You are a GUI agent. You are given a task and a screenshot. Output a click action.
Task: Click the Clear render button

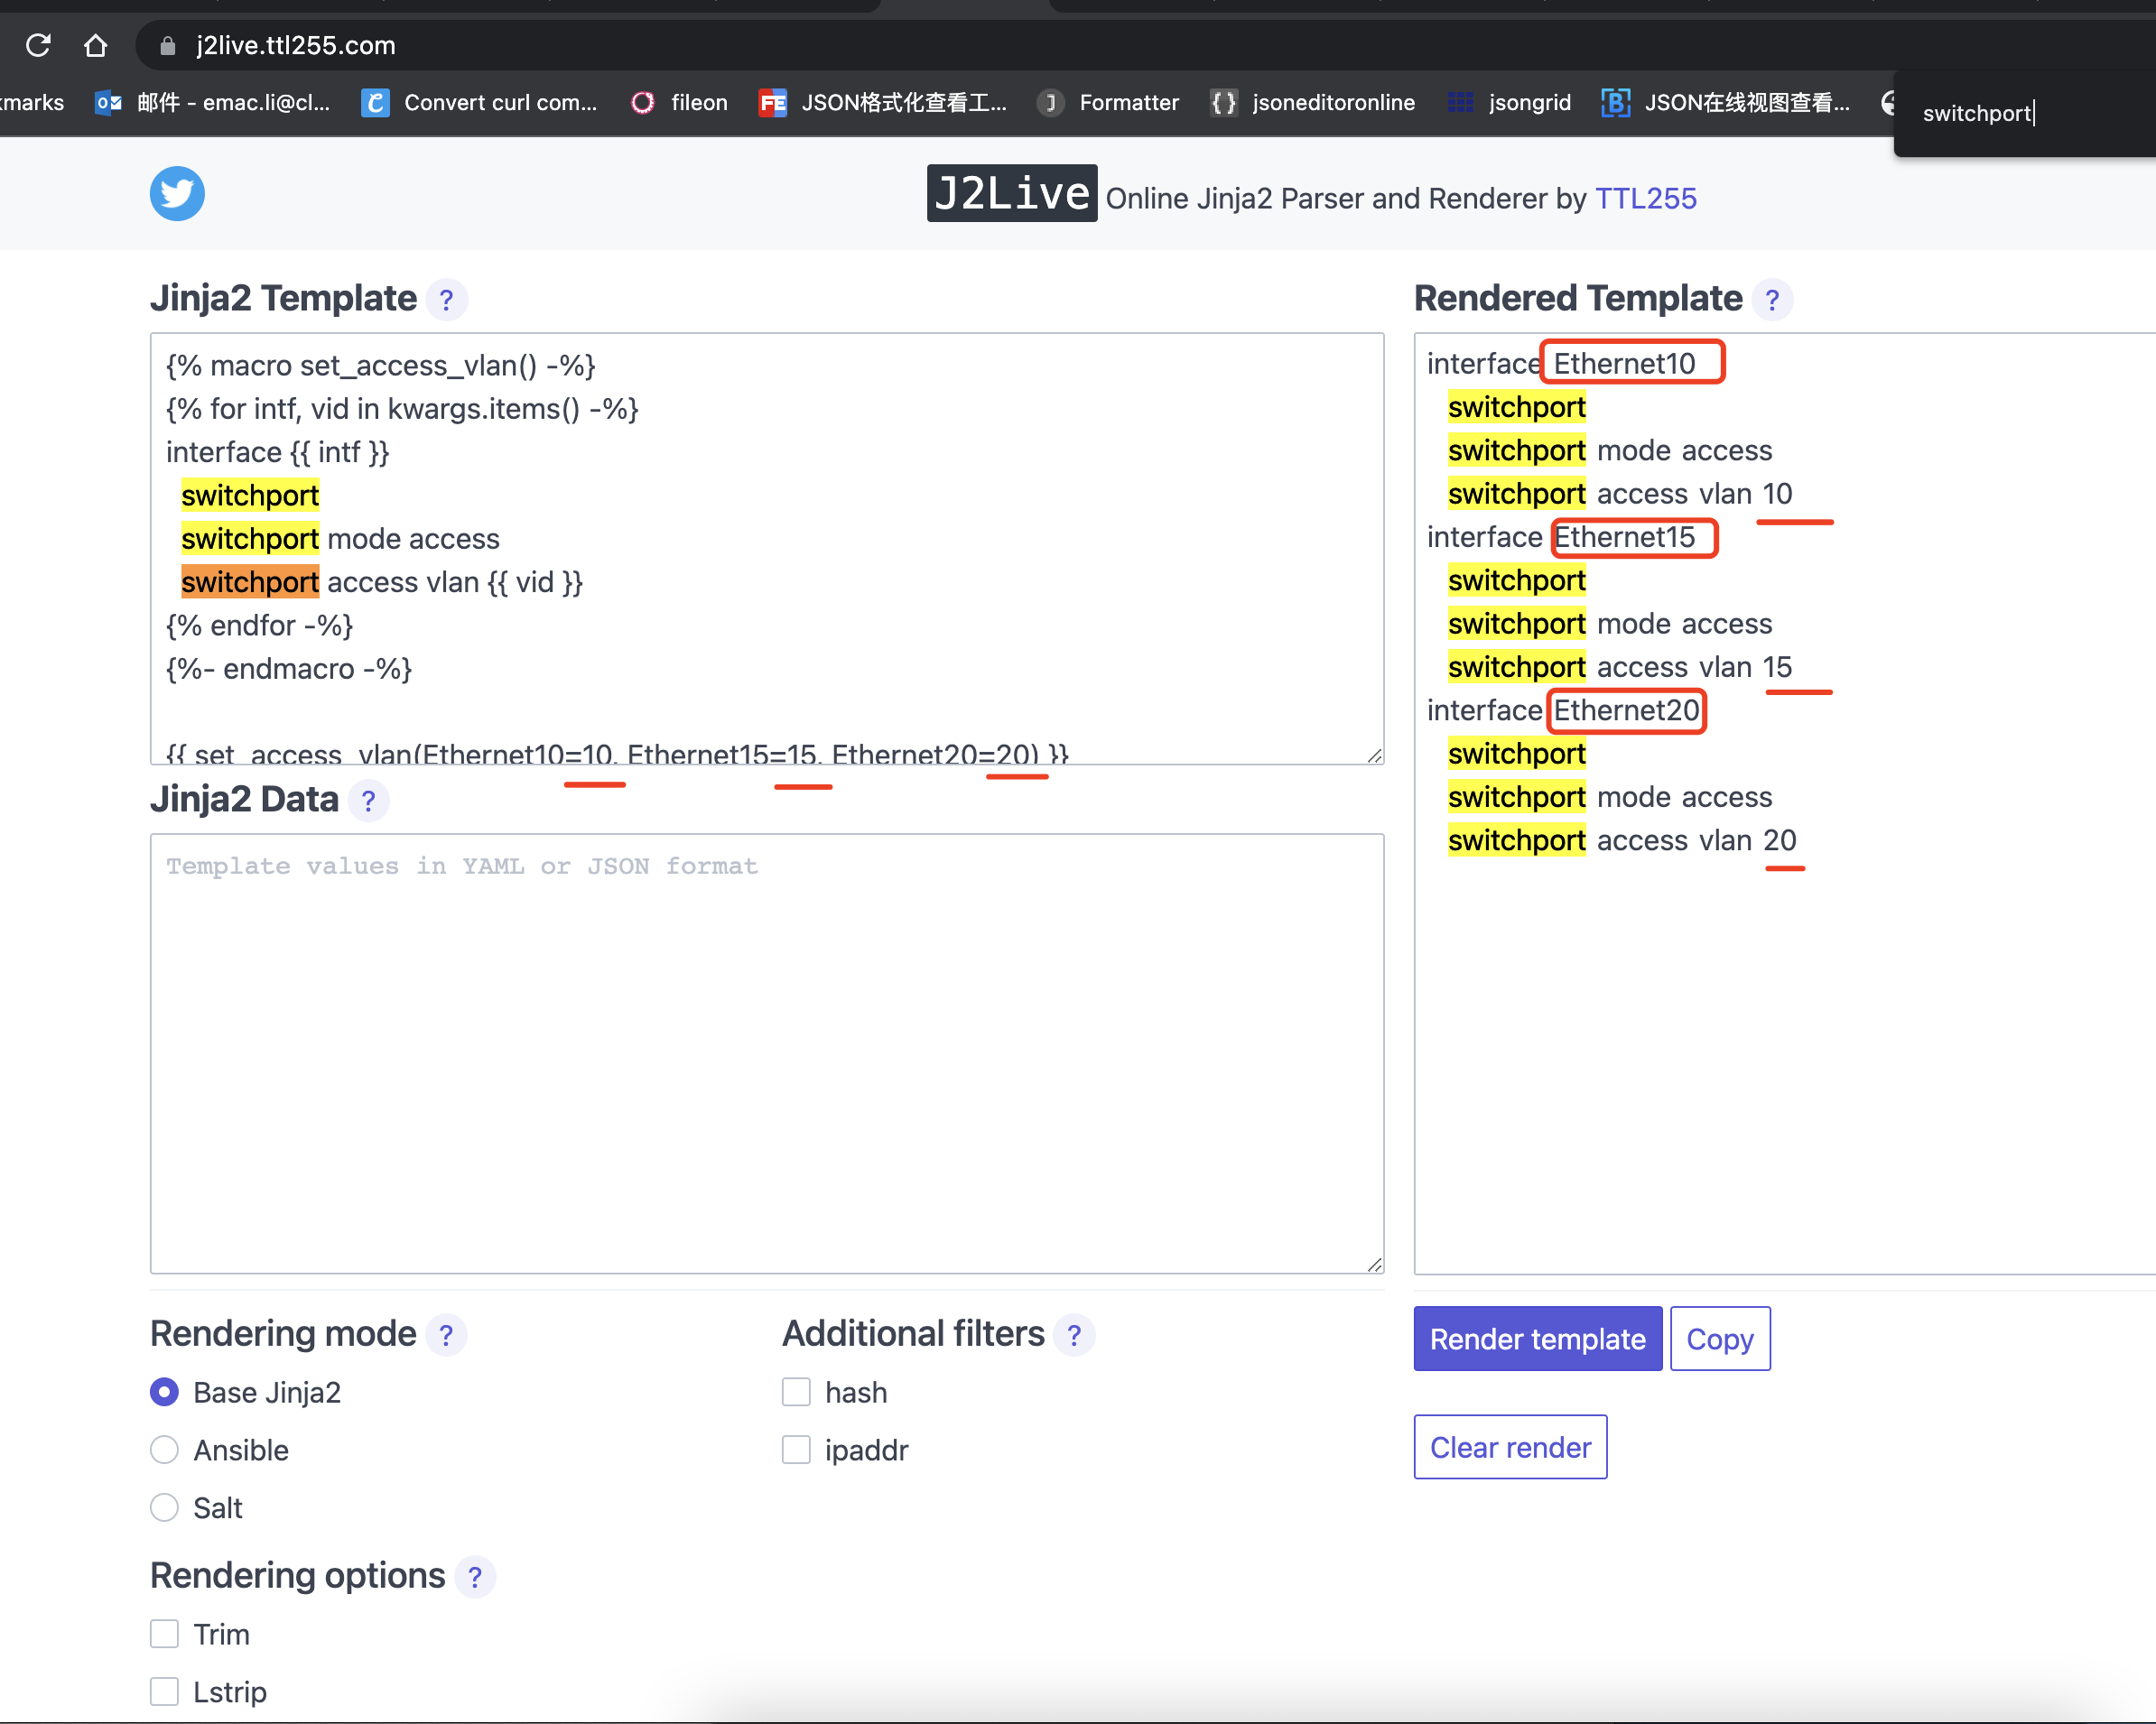tap(1509, 1447)
